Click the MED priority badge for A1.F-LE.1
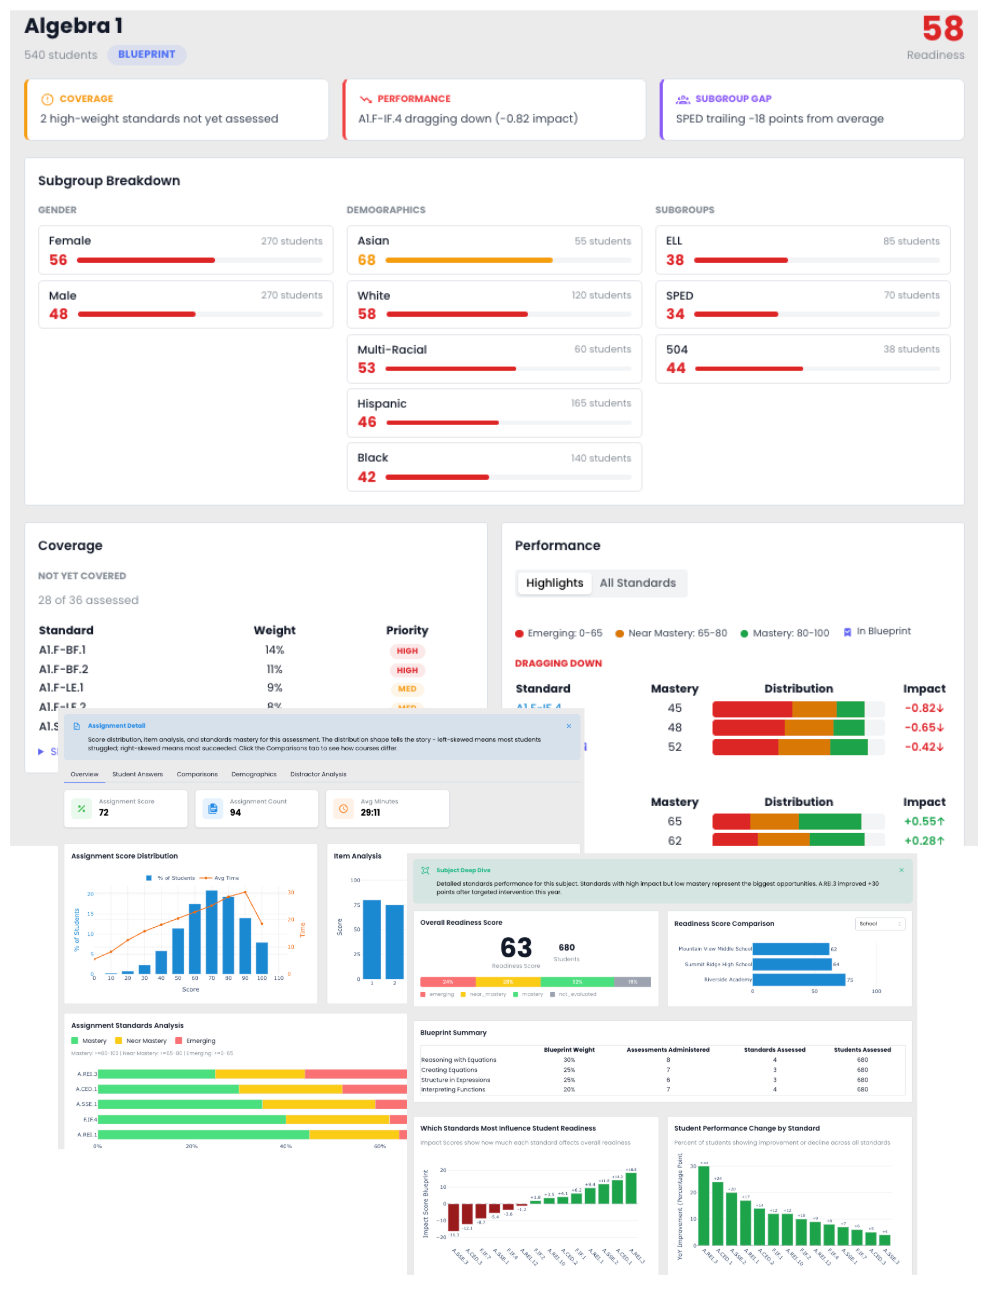 [x=407, y=689]
